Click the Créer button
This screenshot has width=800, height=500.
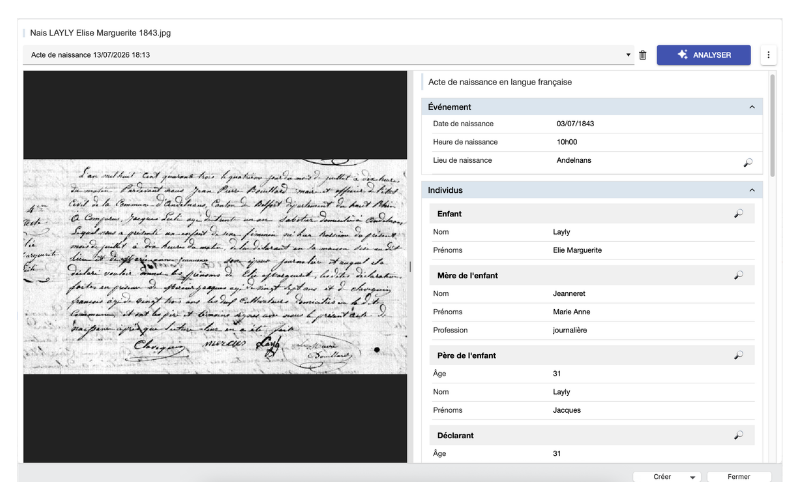[x=662, y=477]
